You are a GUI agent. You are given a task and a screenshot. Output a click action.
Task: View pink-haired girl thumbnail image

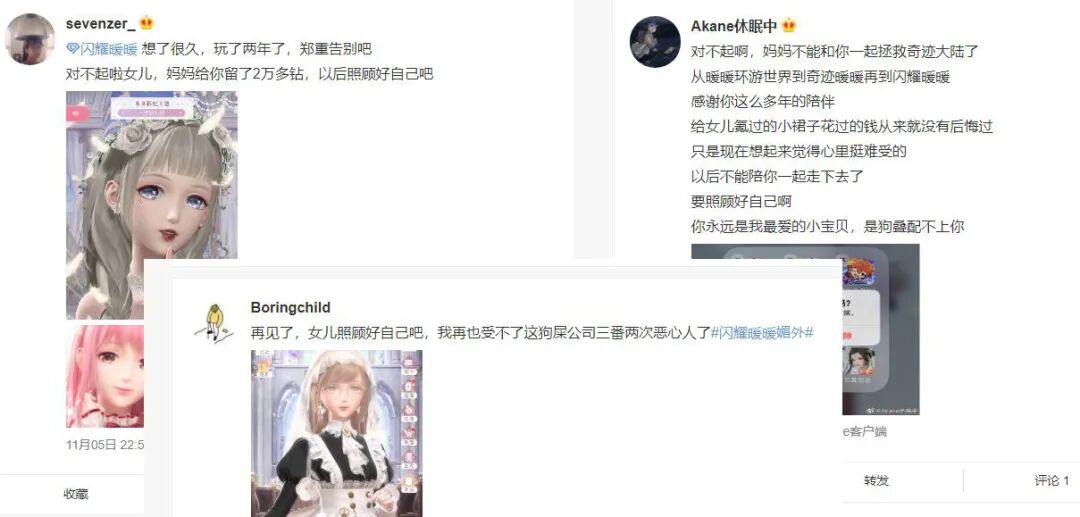pos(105,376)
